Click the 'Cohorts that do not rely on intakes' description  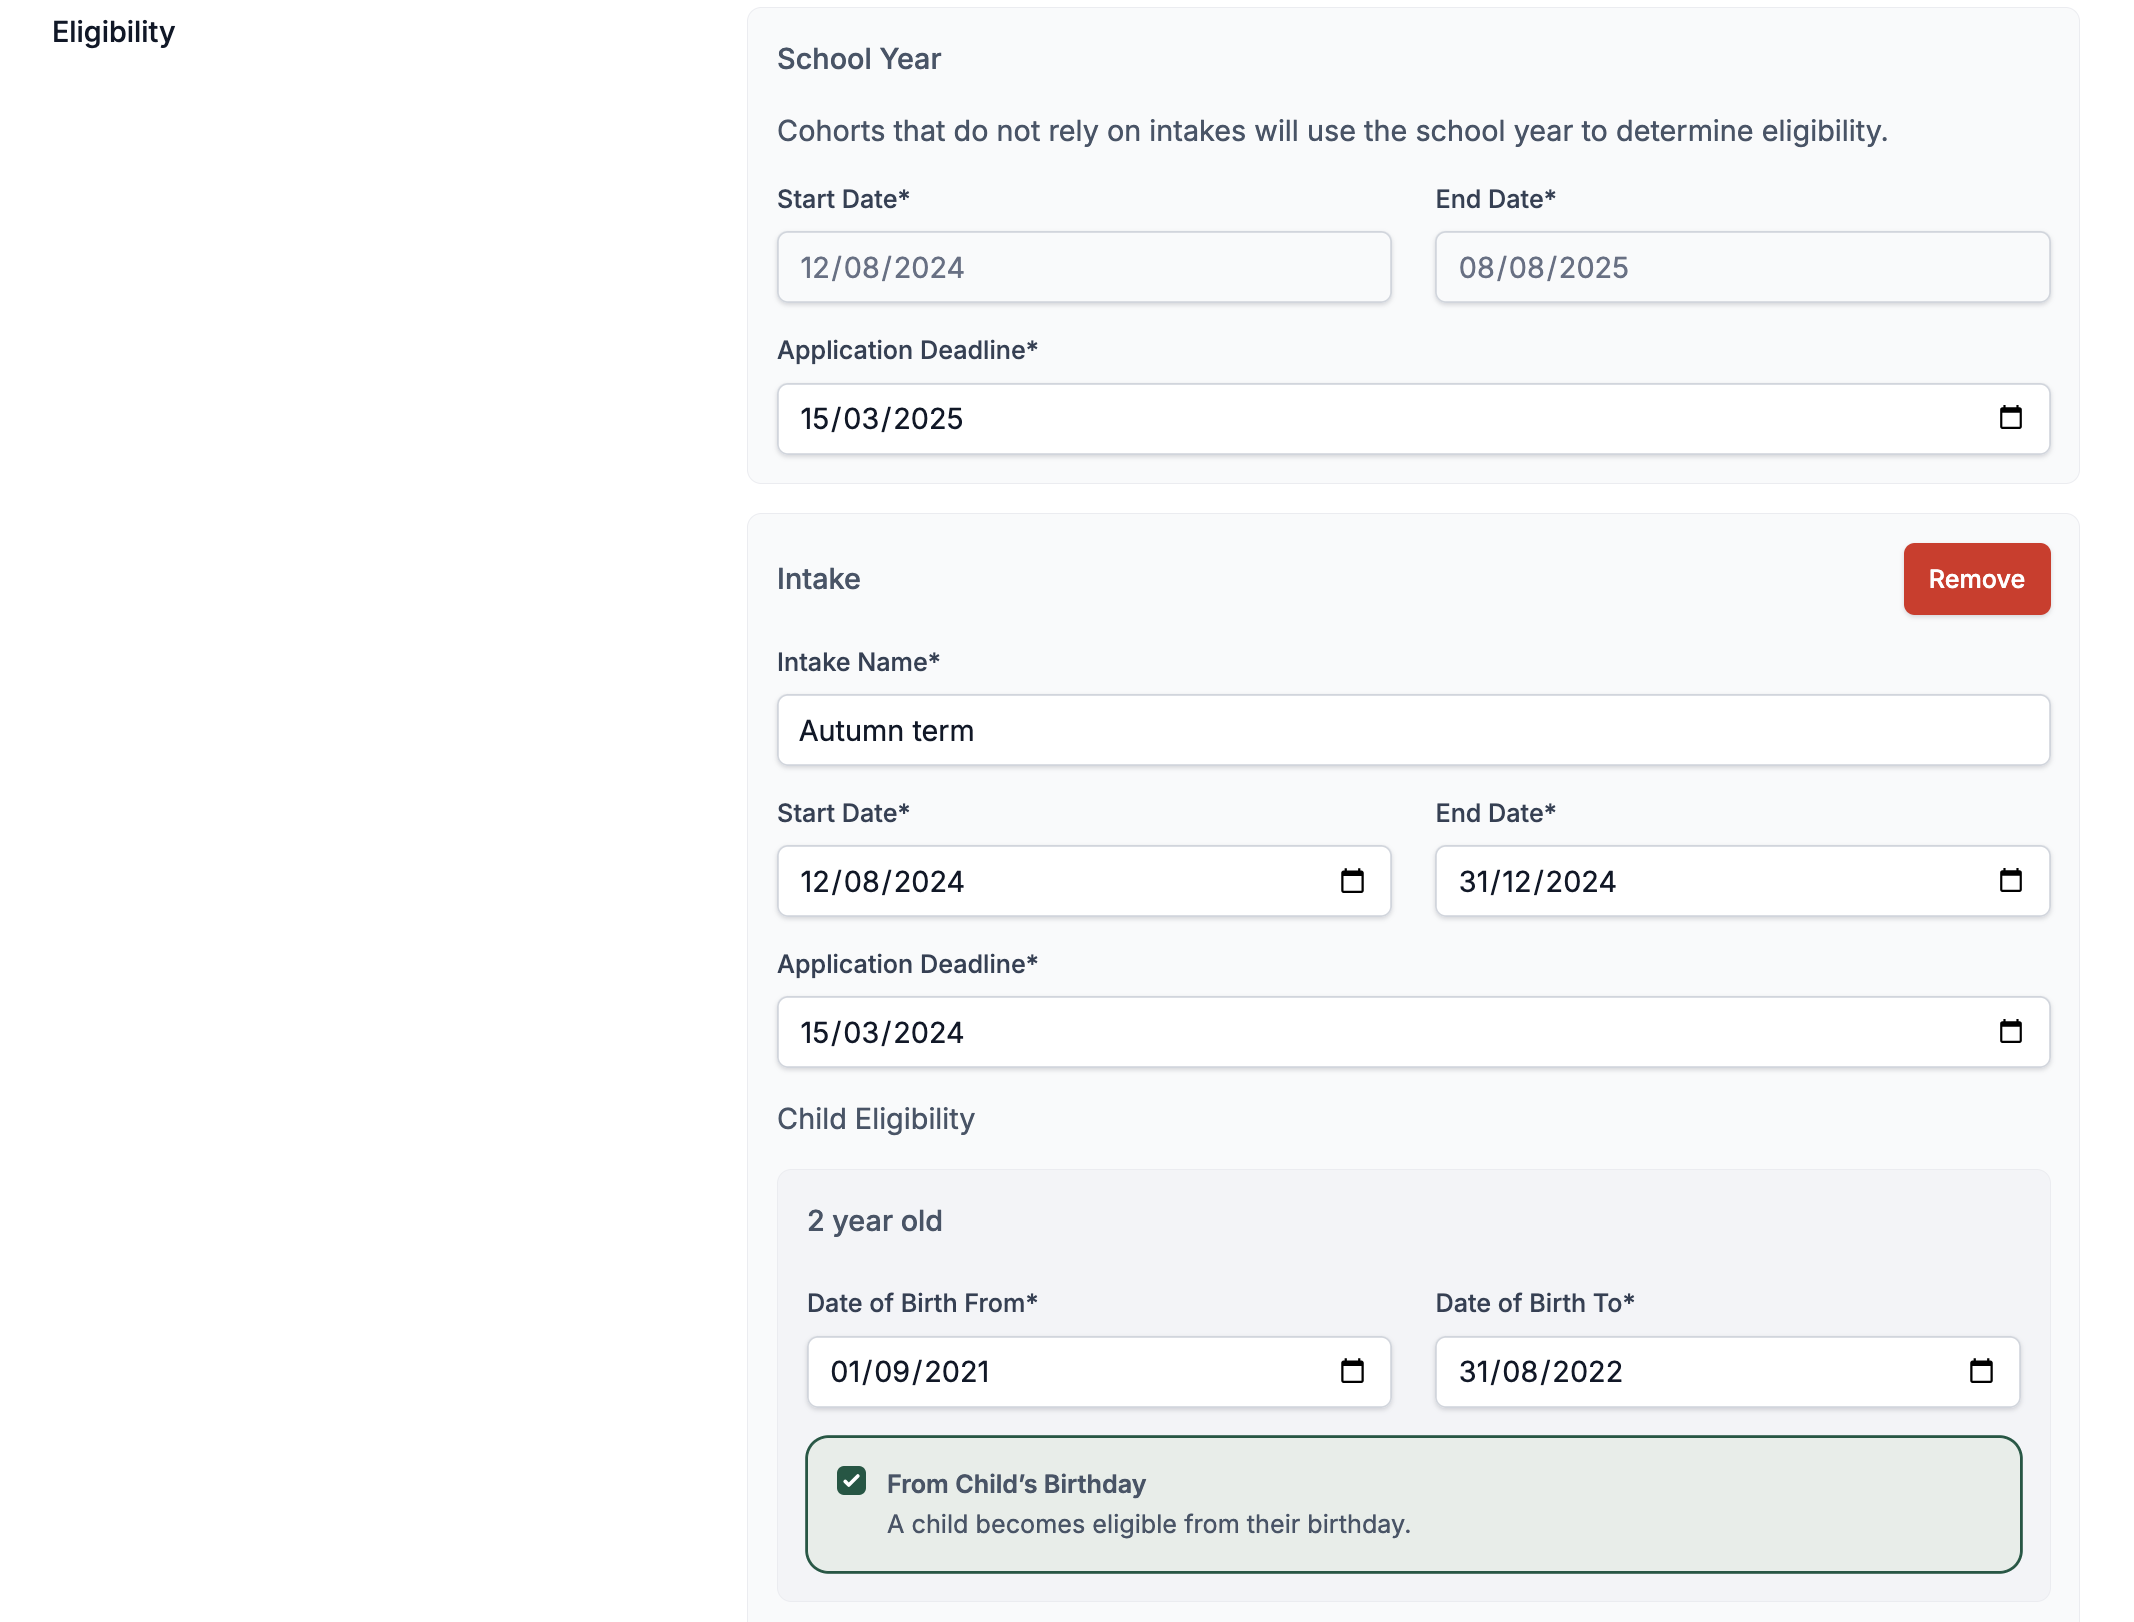coord(1332,131)
